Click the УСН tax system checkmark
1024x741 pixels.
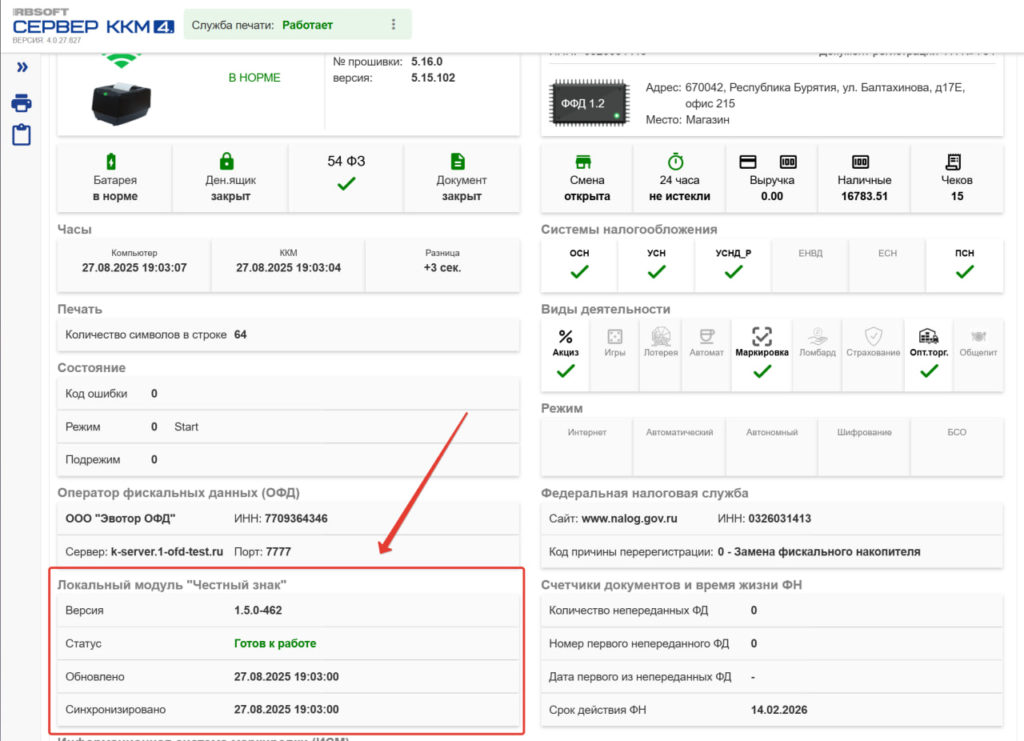click(656, 272)
